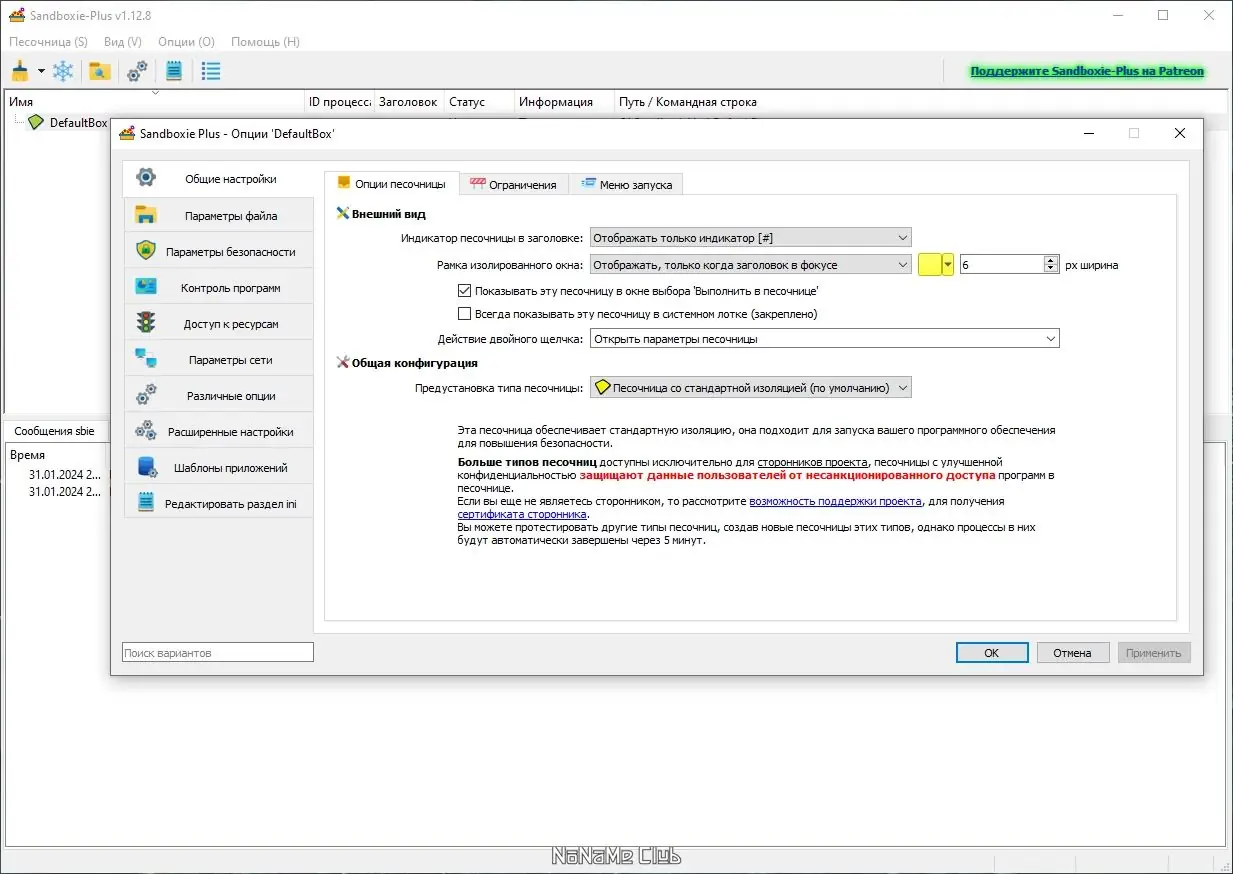Click the folder browse icon in main toolbar

coord(99,71)
